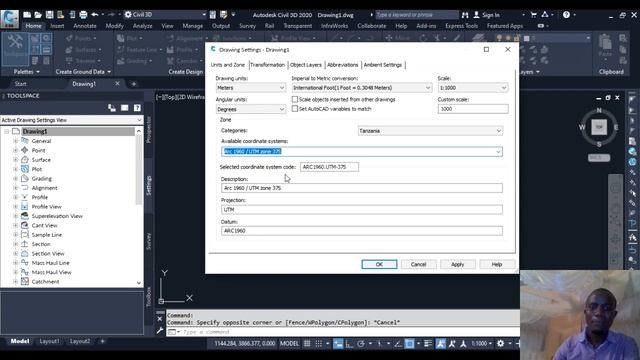The image size is (640, 360).
Task: Open the Drawing units dropdown
Action: pos(251,88)
